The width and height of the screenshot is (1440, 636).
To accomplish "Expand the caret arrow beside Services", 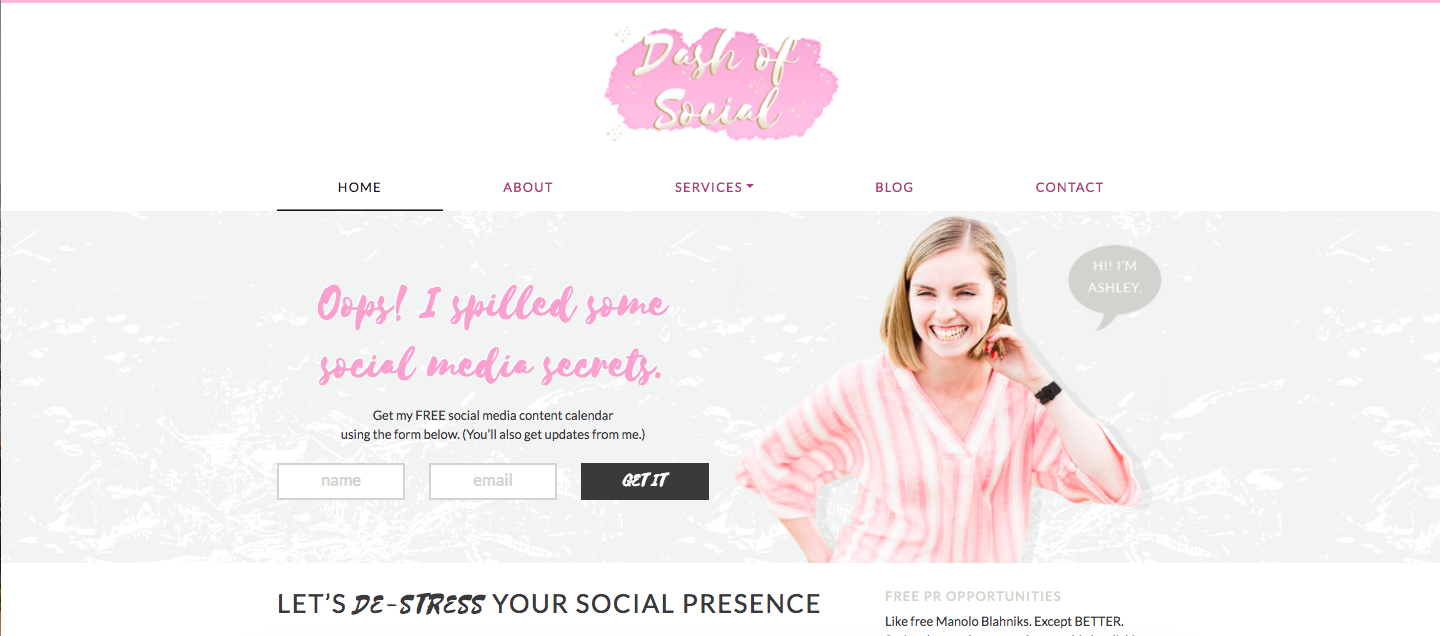I will [x=750, y=187].
